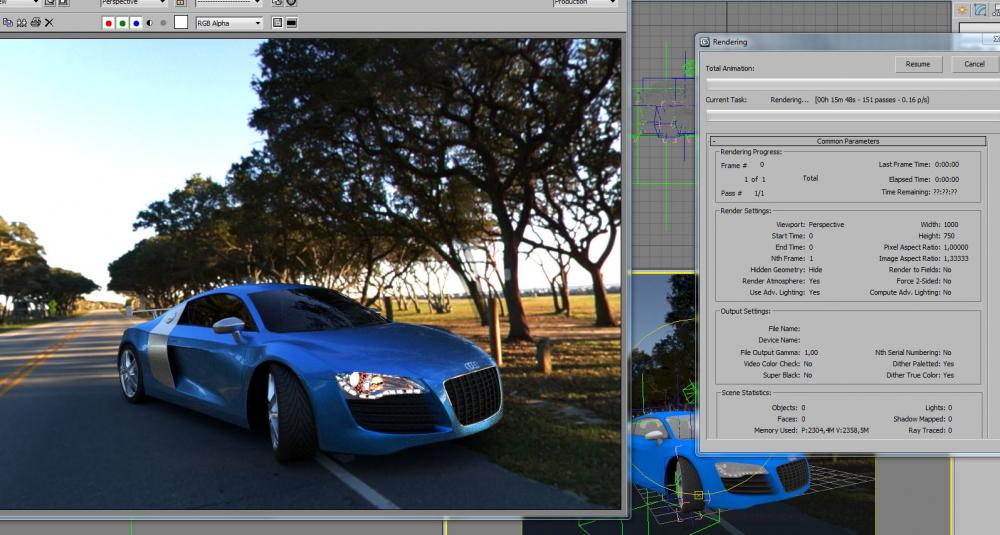1000x535 pixels.
Task: Click the 'Nth Serial Numbering: No' entry
Action: point(913,353)
